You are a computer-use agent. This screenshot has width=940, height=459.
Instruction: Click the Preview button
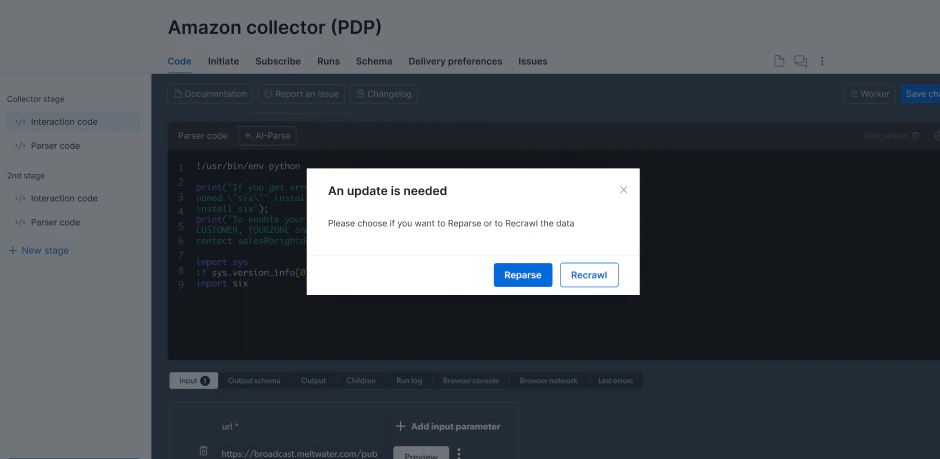tap(421, 454)
